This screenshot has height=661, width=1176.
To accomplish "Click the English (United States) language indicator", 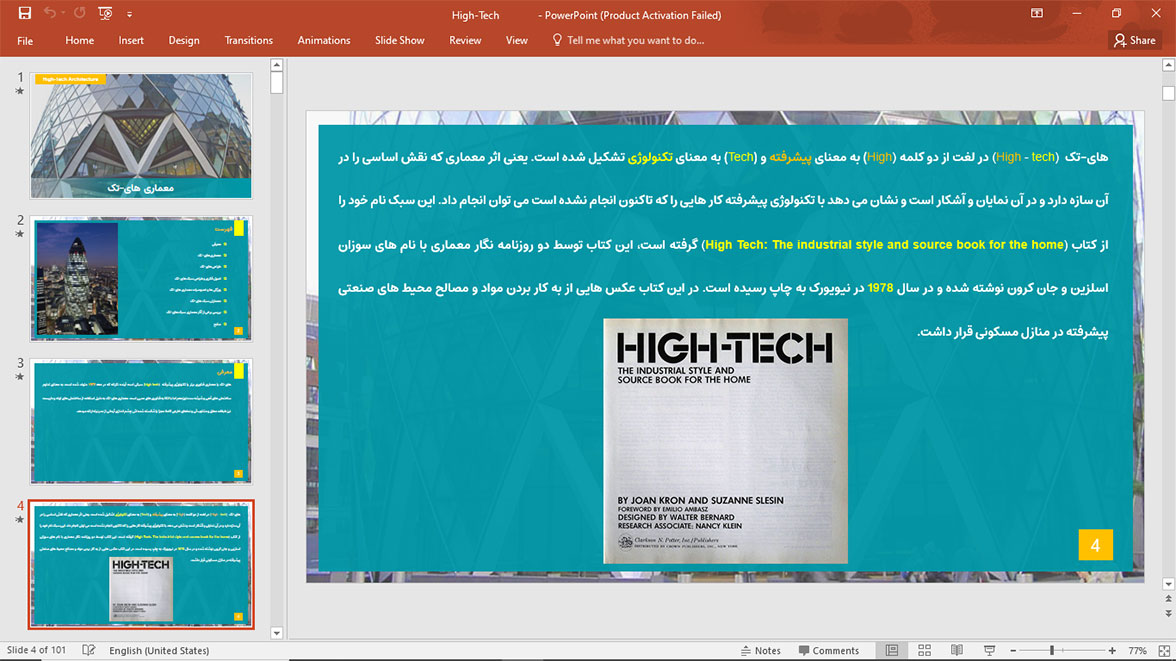I will point(159,650).
